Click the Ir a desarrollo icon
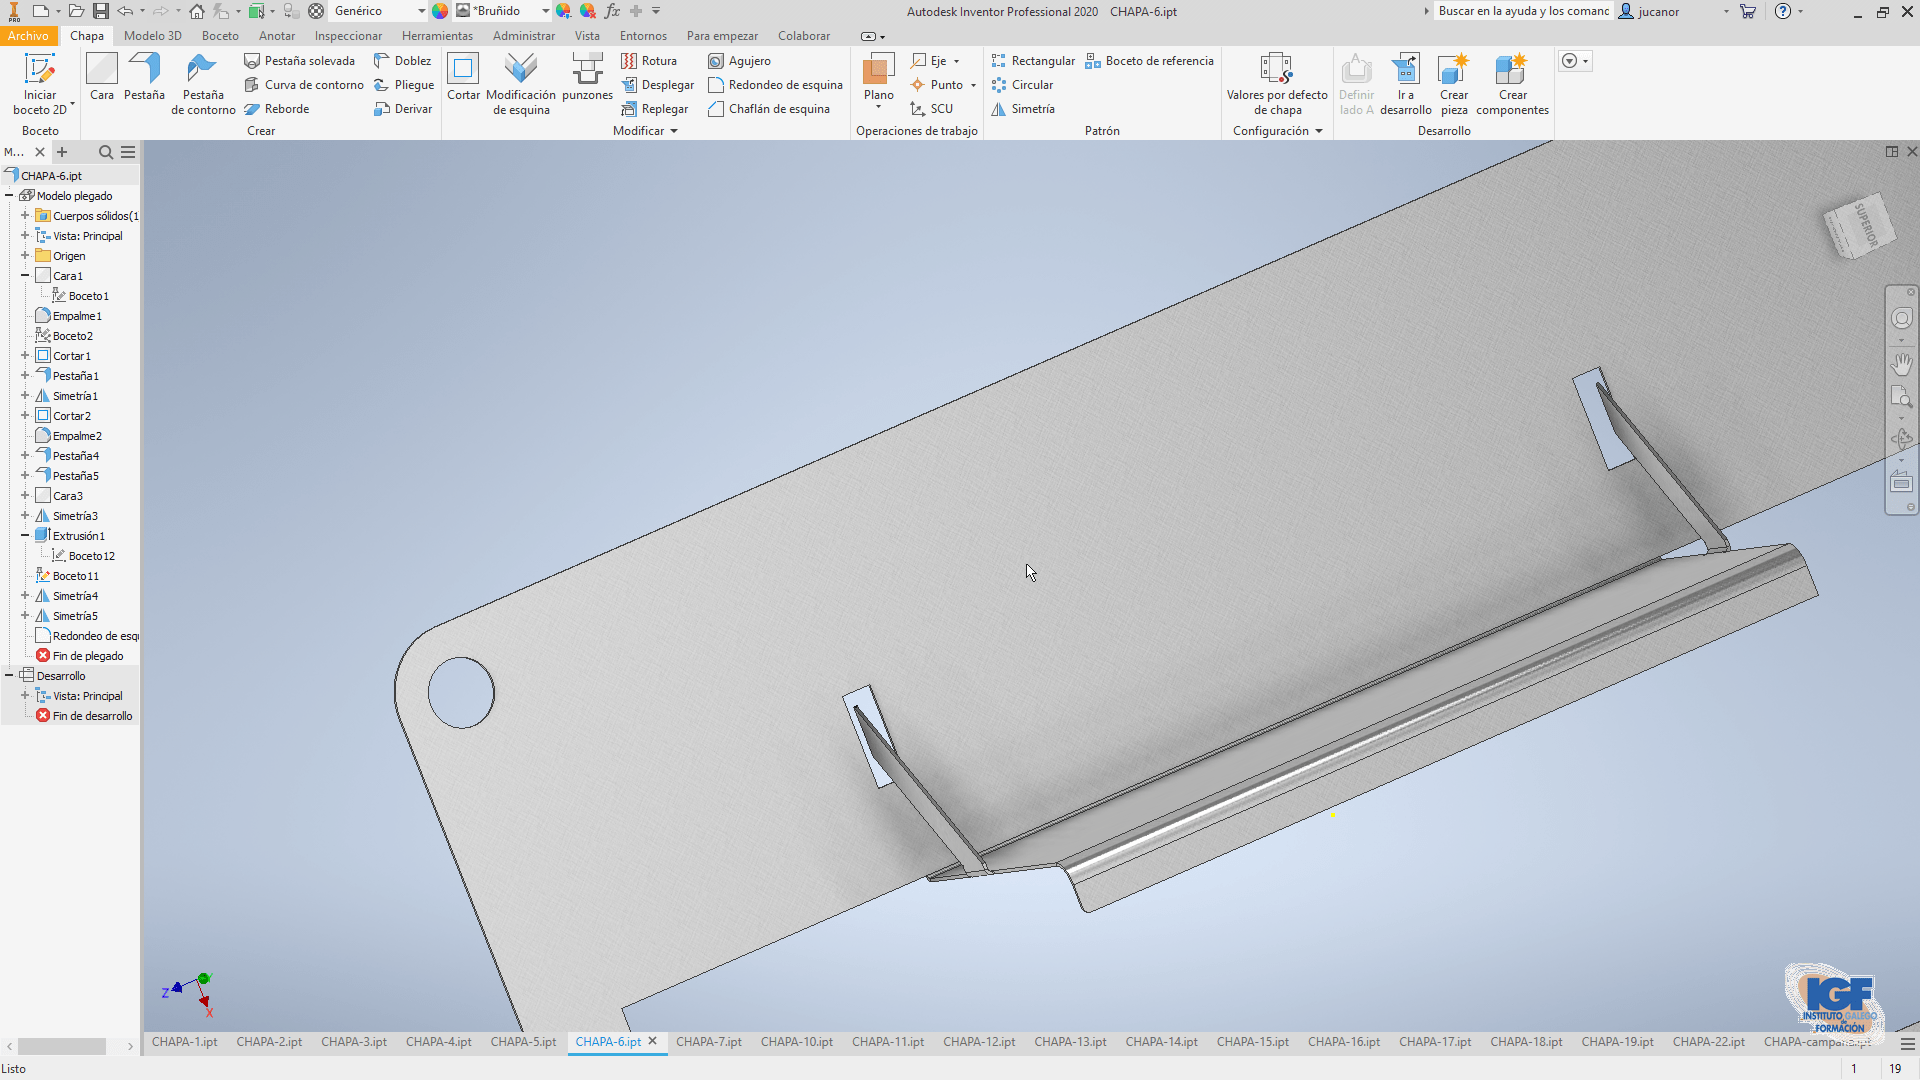The width and height of the screenshot is (1920, 1080). pos(1405,84)
